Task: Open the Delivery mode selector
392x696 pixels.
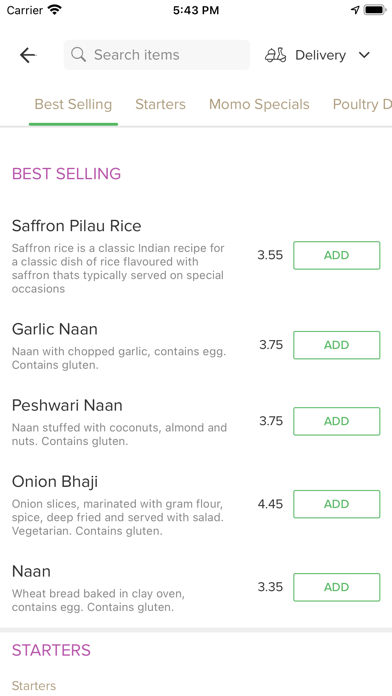Action: coord(317,55)
